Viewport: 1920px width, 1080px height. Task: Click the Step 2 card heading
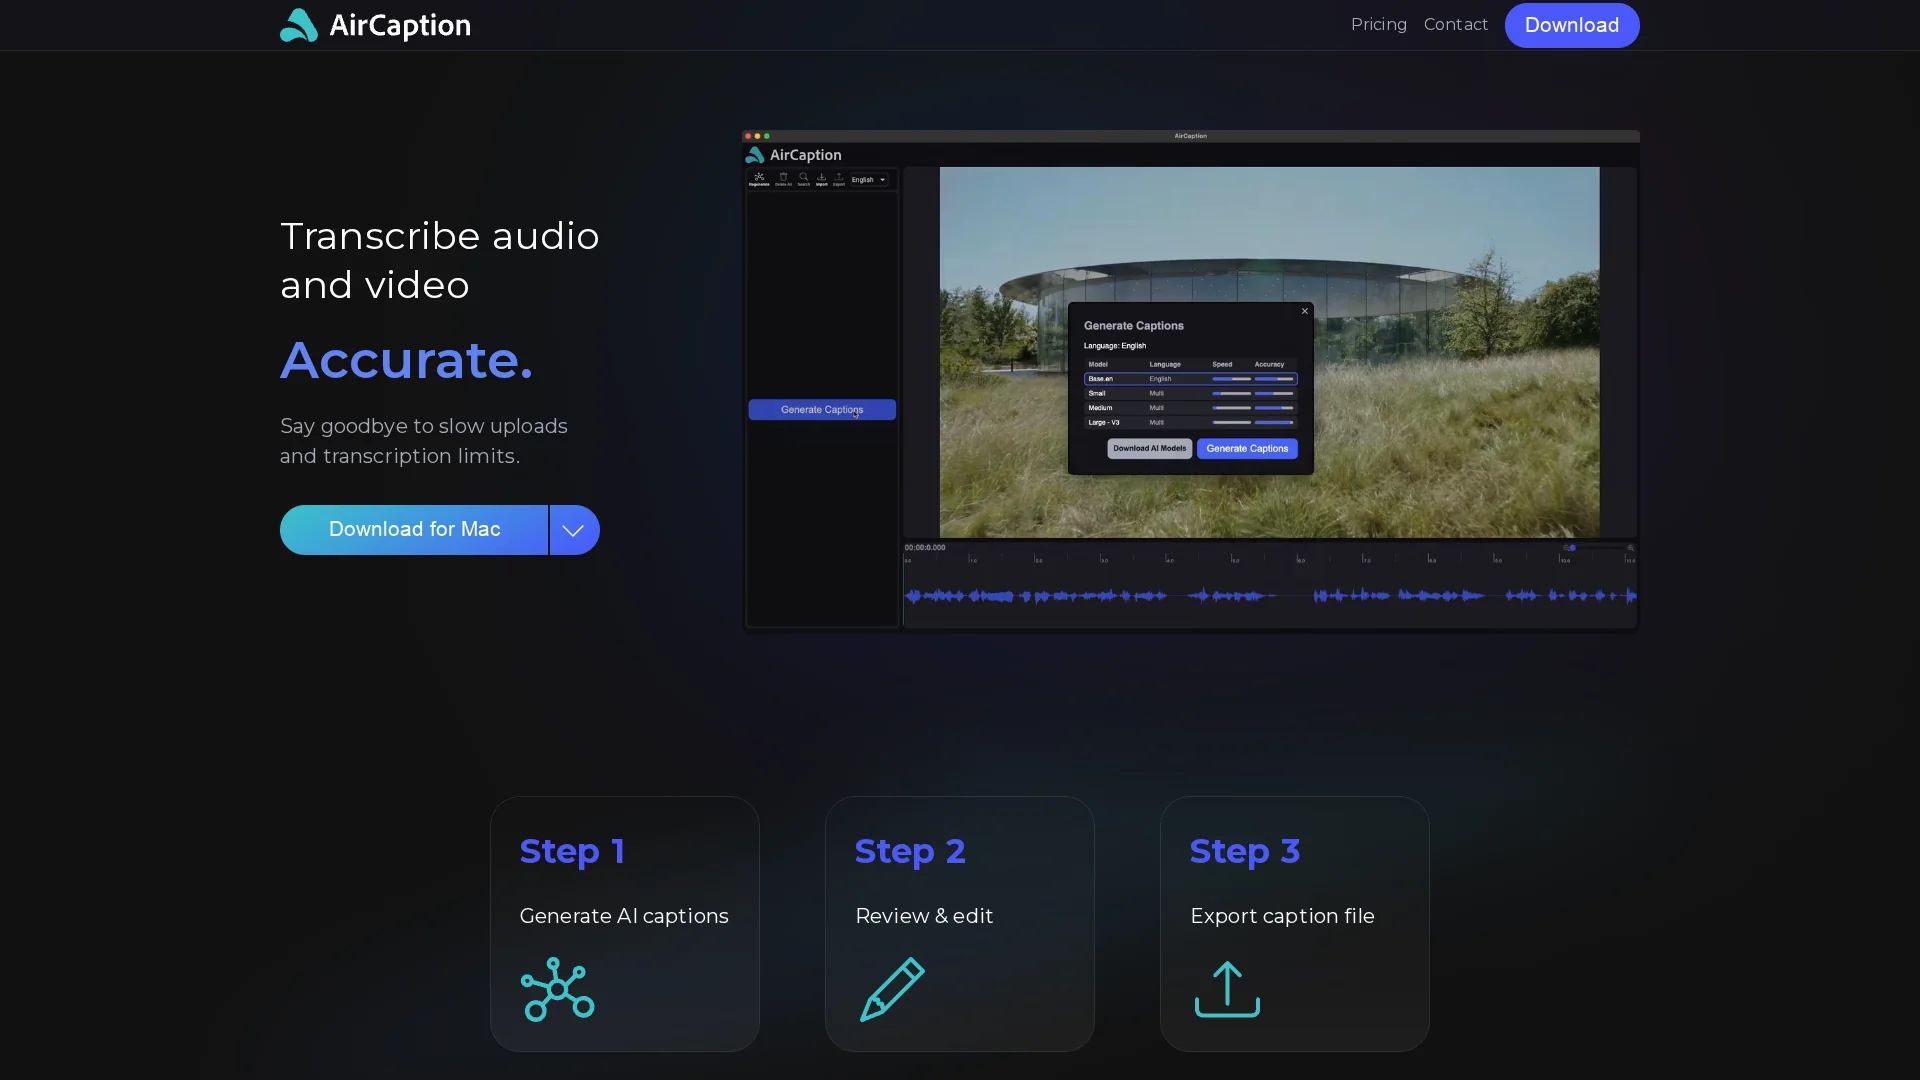[910, 851]
